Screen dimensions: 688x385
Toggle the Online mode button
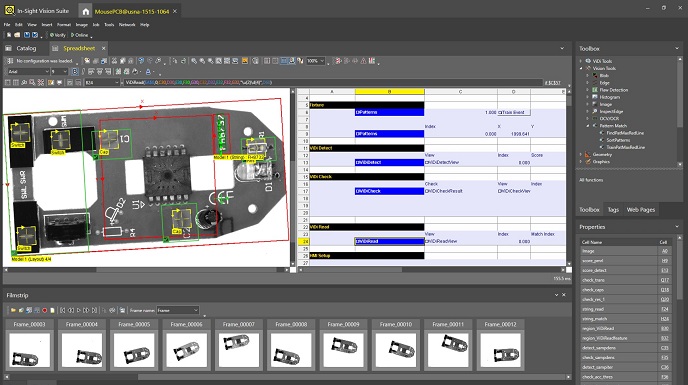[x=79, y=35]
